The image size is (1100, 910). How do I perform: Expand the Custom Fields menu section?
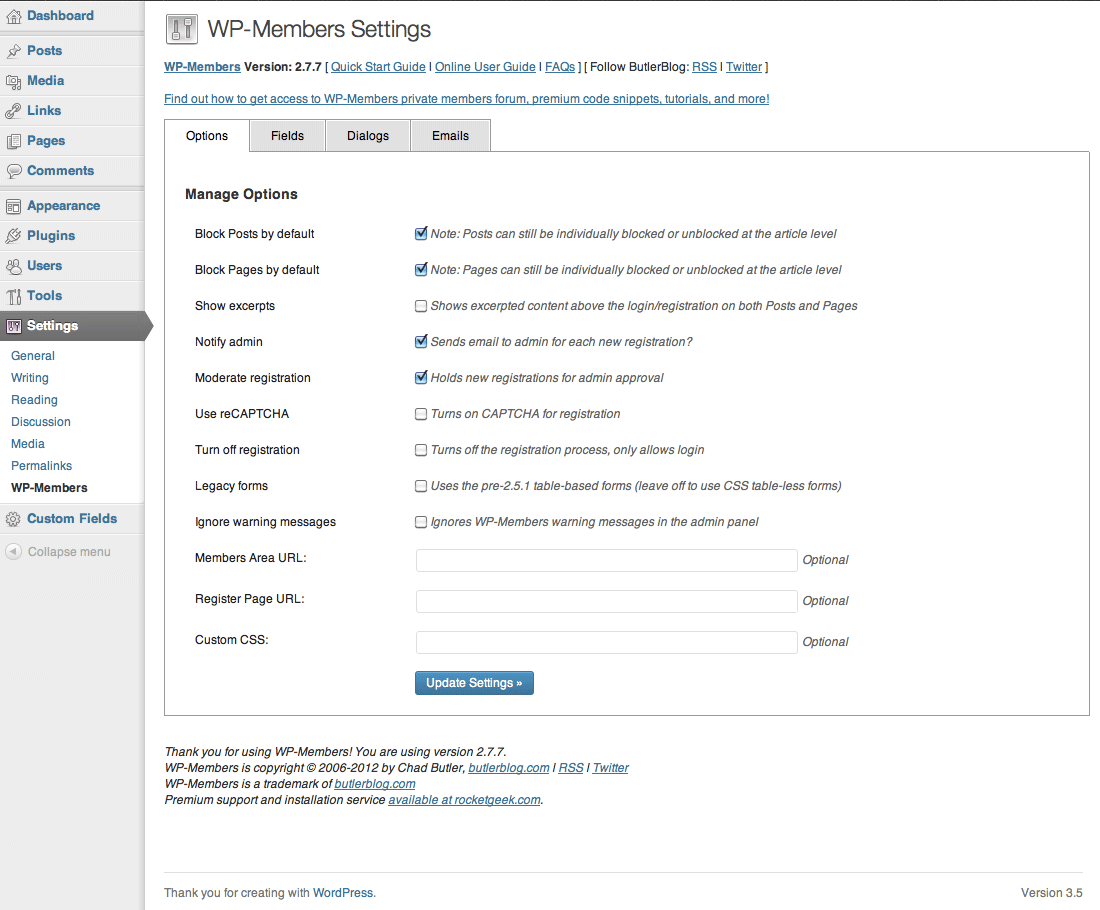pyautogui.click(x=72, y=519)
